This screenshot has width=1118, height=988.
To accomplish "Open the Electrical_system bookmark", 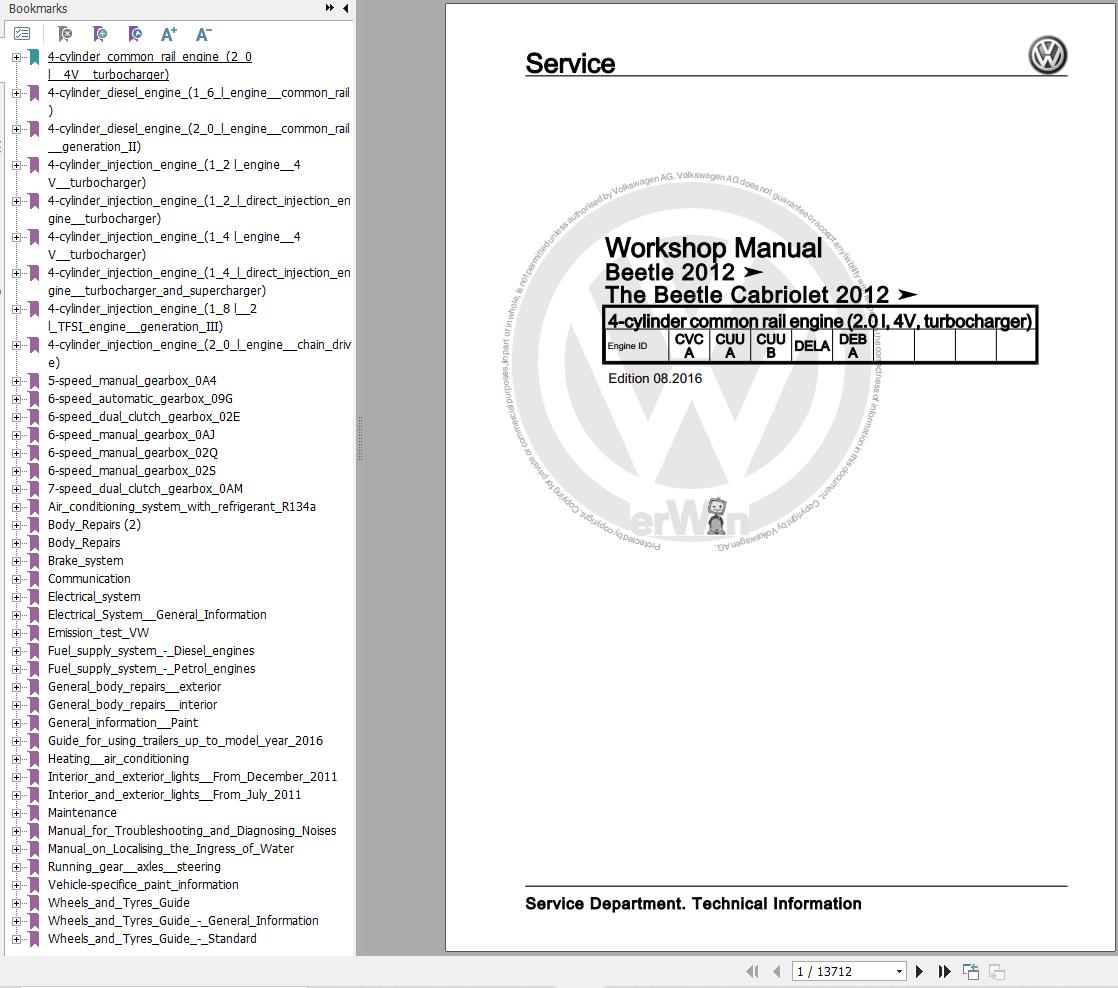I will coord(94,597).
